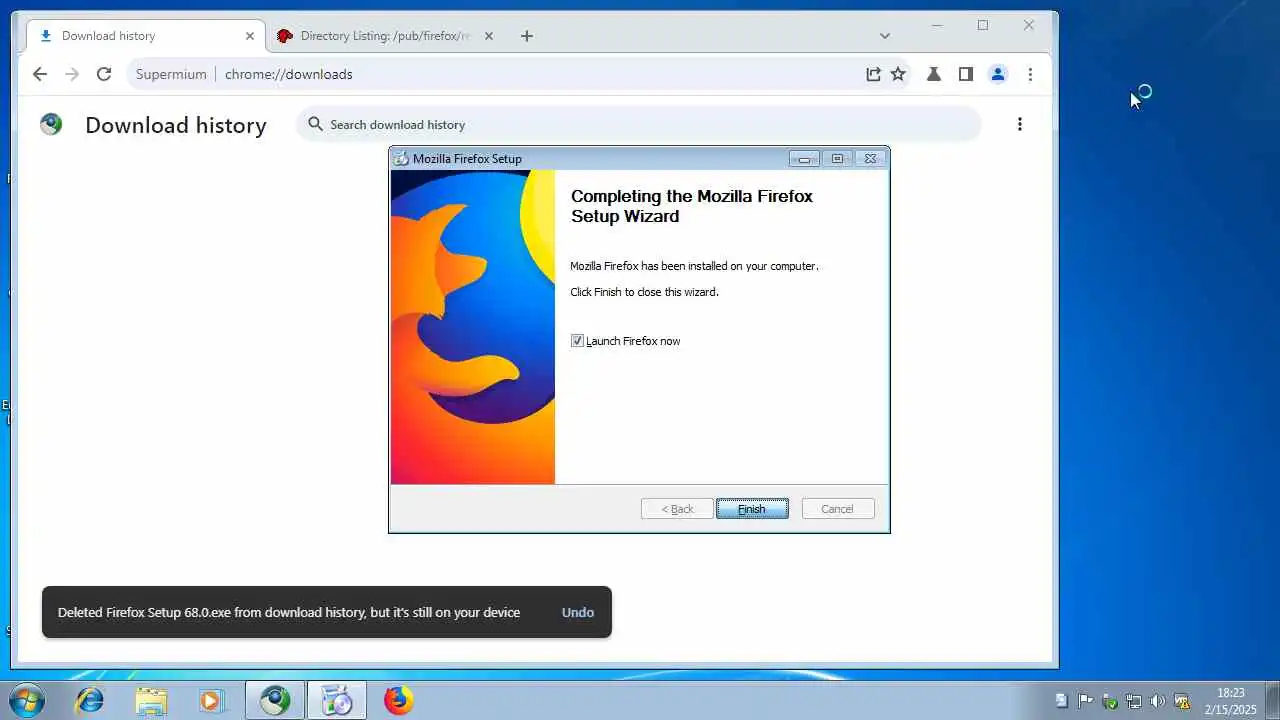Click the Share icon in address bar
Screen dimensions: 1280x720
(873, 74)
